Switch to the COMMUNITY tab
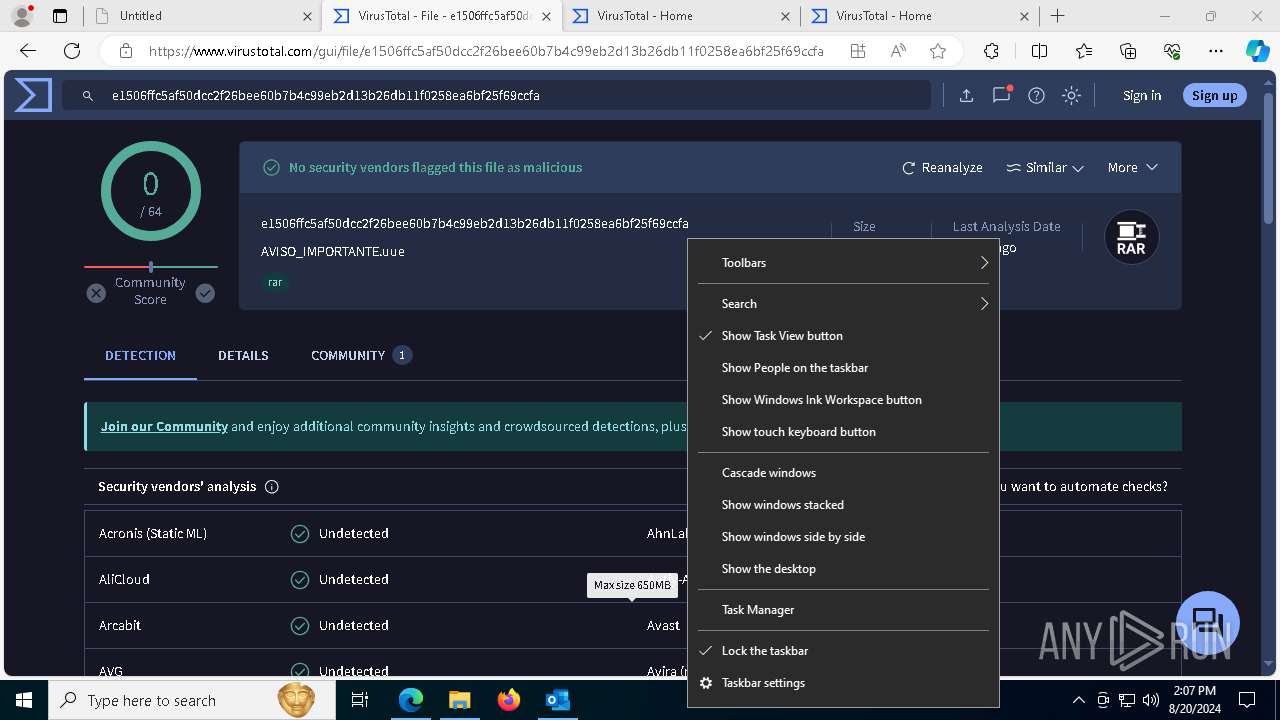 (x=361, y=356)
